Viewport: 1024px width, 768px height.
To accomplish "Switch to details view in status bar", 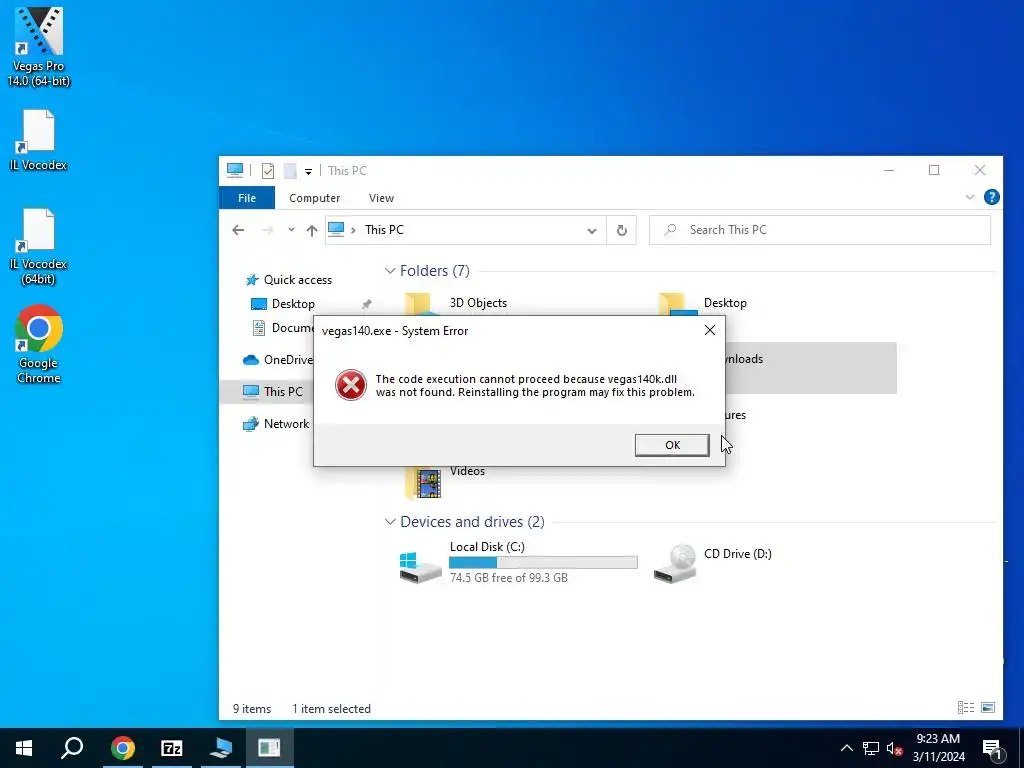I will click(966, 708).
